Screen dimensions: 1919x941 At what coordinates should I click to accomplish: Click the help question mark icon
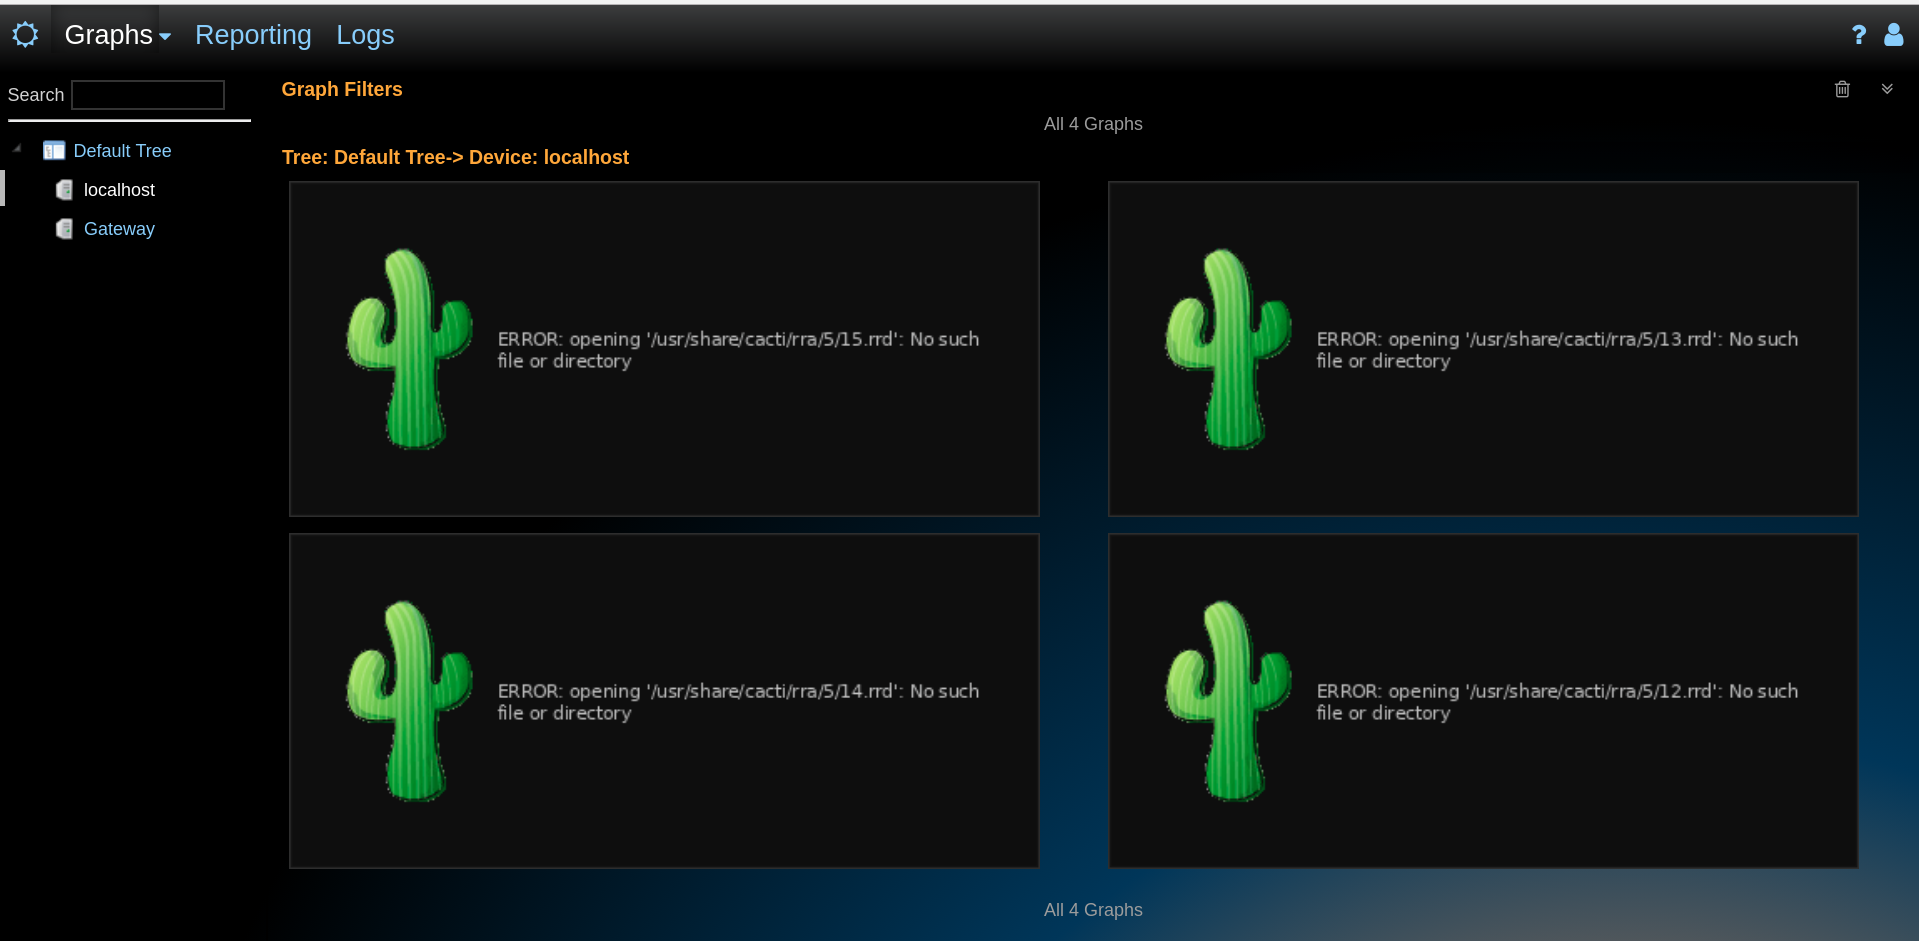point(1859,35)
